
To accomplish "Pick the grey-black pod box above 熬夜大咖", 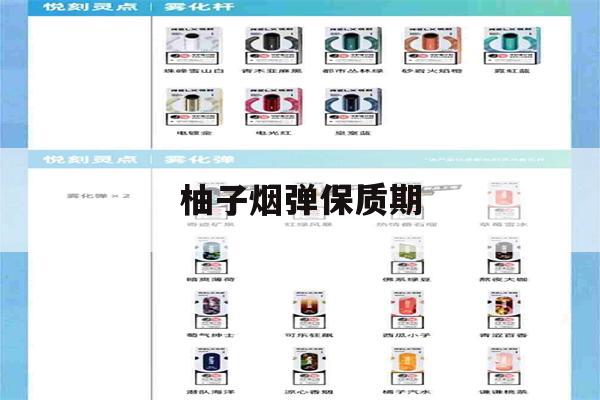I will [504, 255].
